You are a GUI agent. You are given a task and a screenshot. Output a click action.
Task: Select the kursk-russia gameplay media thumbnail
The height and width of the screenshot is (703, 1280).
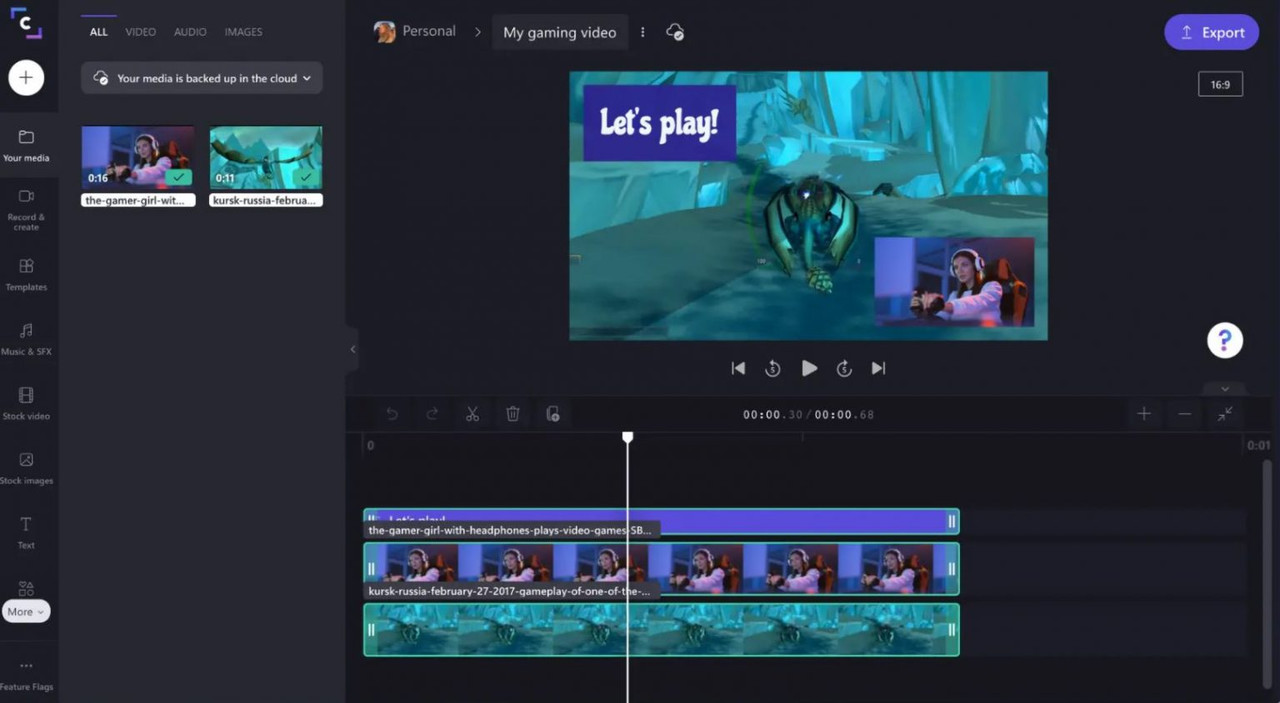coord(266,157)
